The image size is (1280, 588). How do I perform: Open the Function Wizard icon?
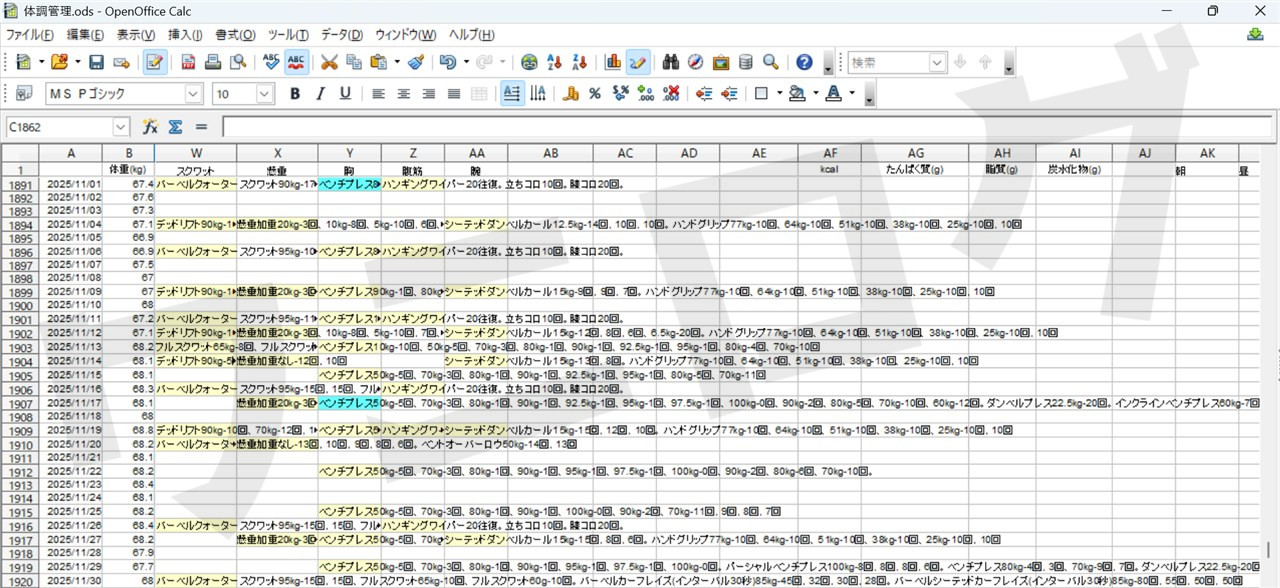[x=151, y=127]
